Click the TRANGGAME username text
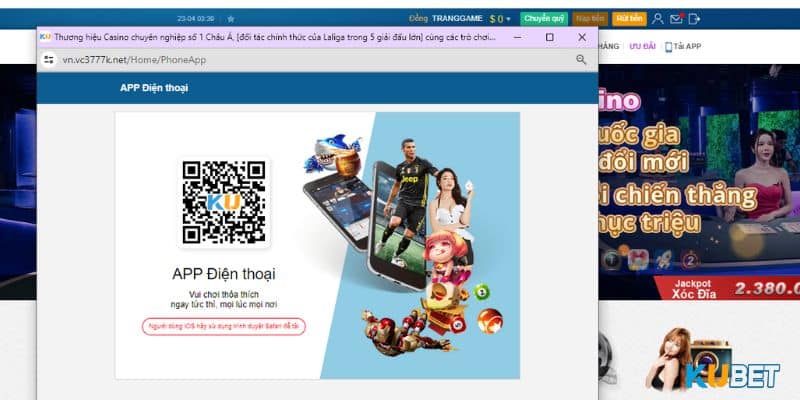The height and width of the screenshot is (400, 800). tap(457, 19)
